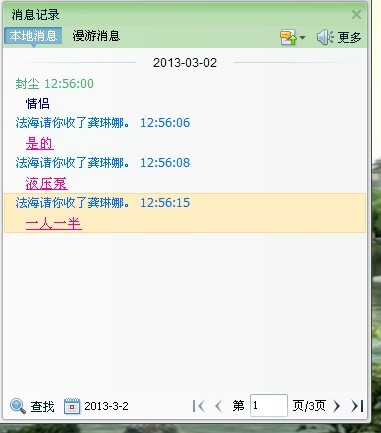Click the export message record icon
381x433 pixels.
pyautogui.click(x=289, y=37)
